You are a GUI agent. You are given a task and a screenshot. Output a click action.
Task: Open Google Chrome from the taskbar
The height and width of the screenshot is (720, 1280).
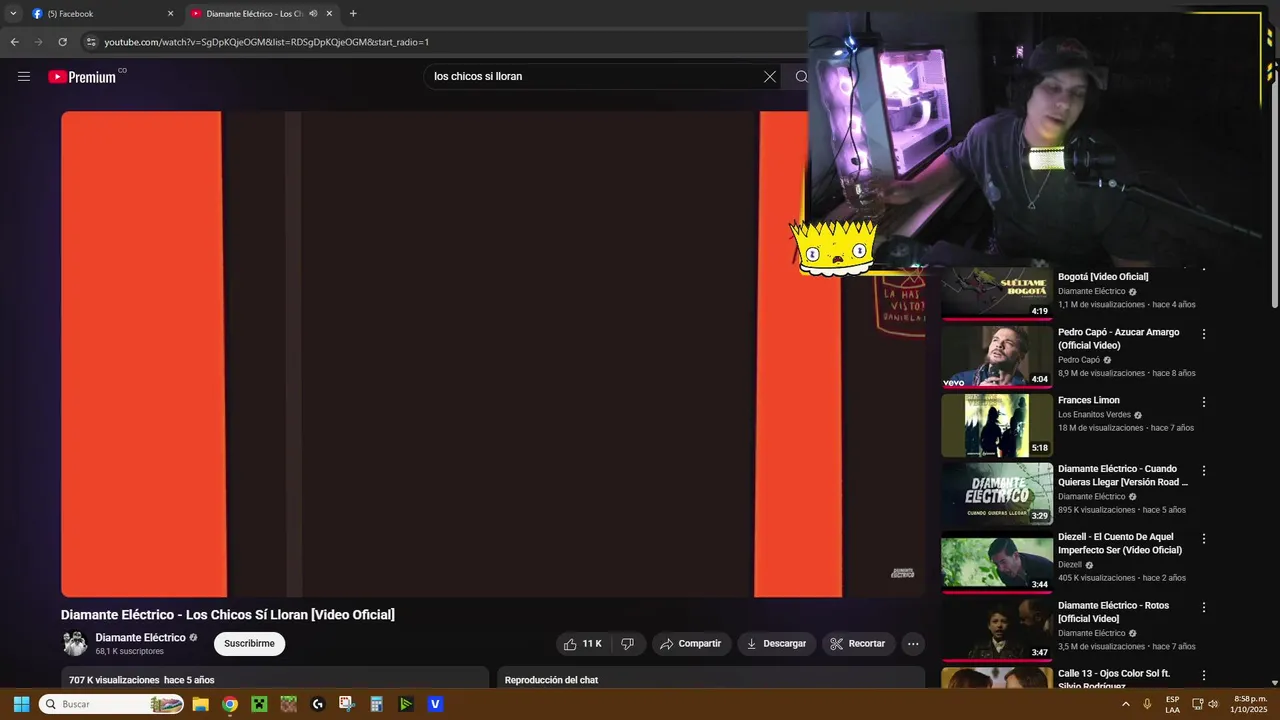tap(230, 704)
